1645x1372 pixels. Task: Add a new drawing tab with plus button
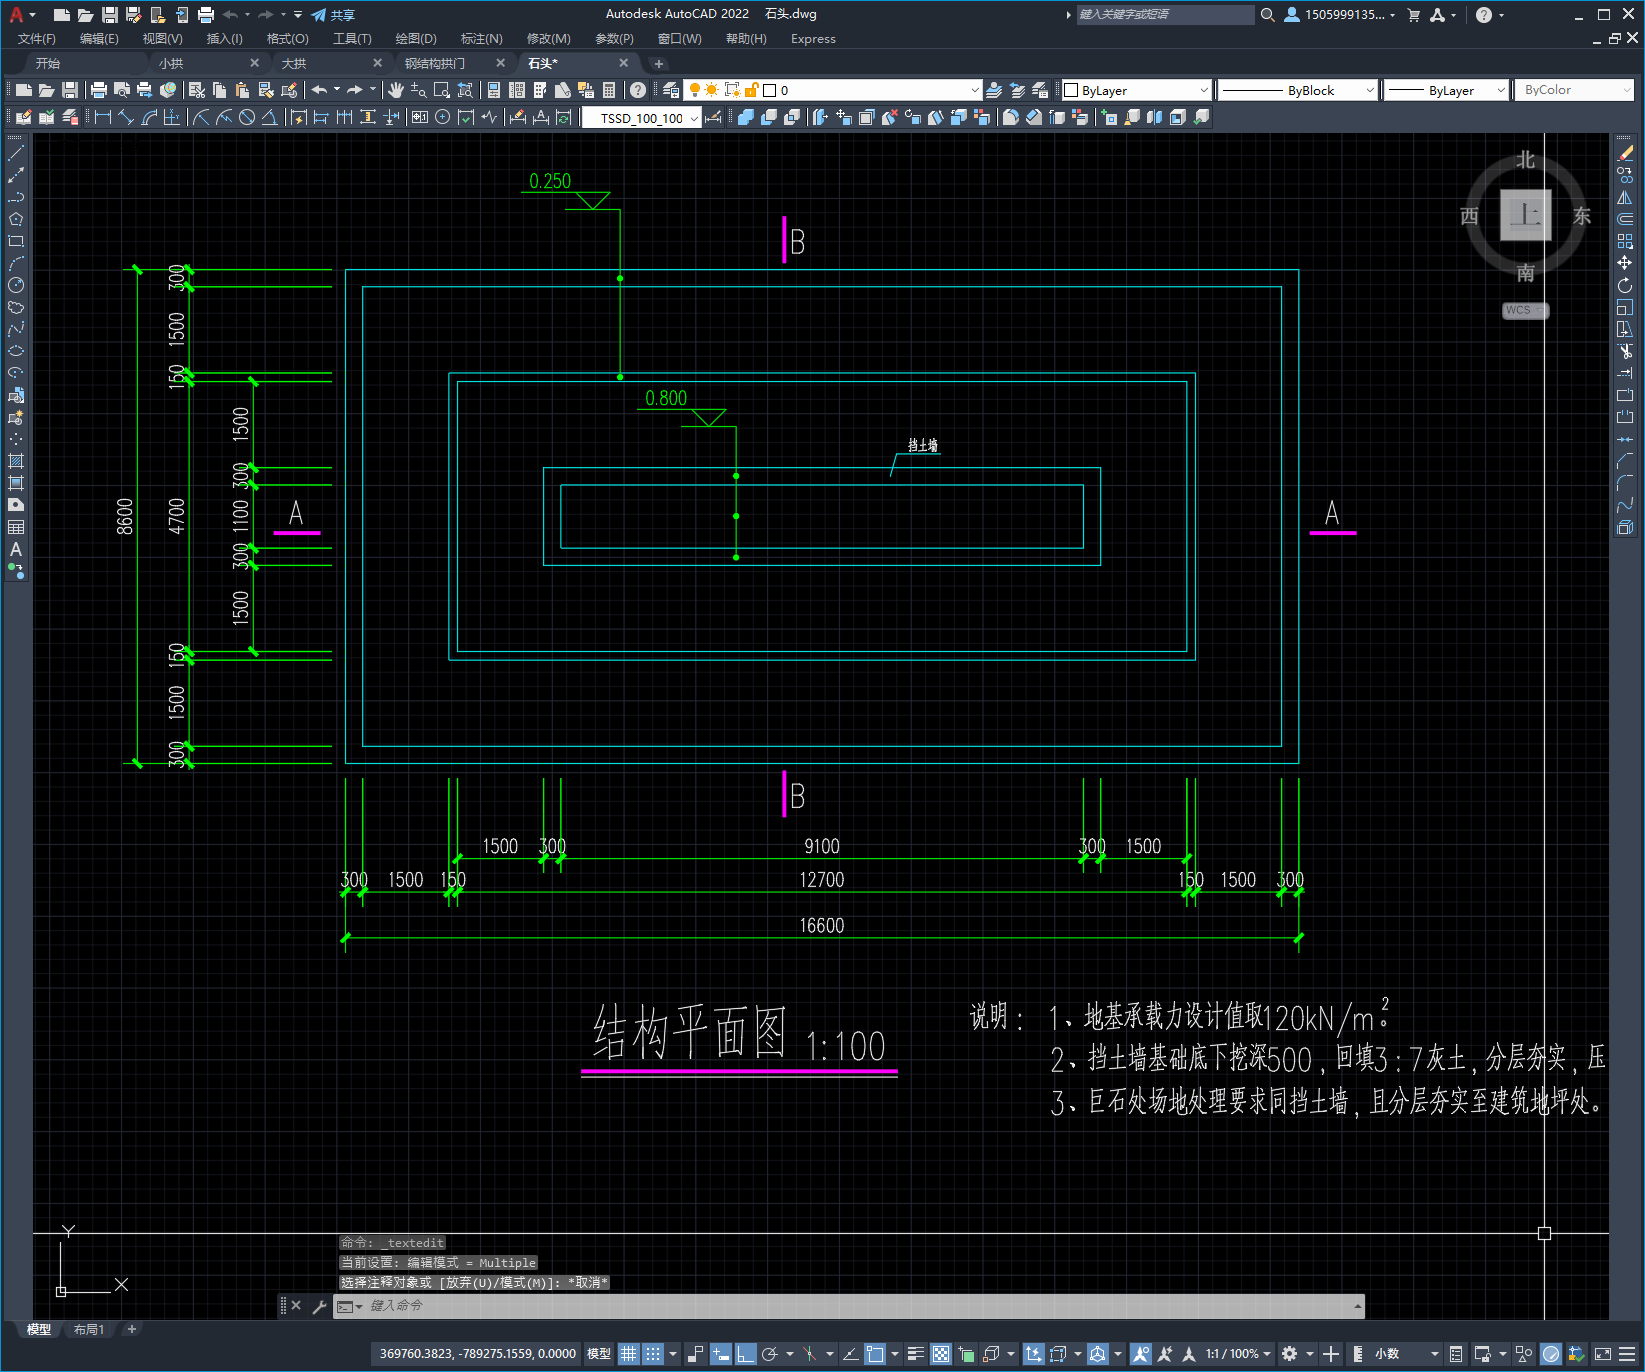[x=658, y=63]
